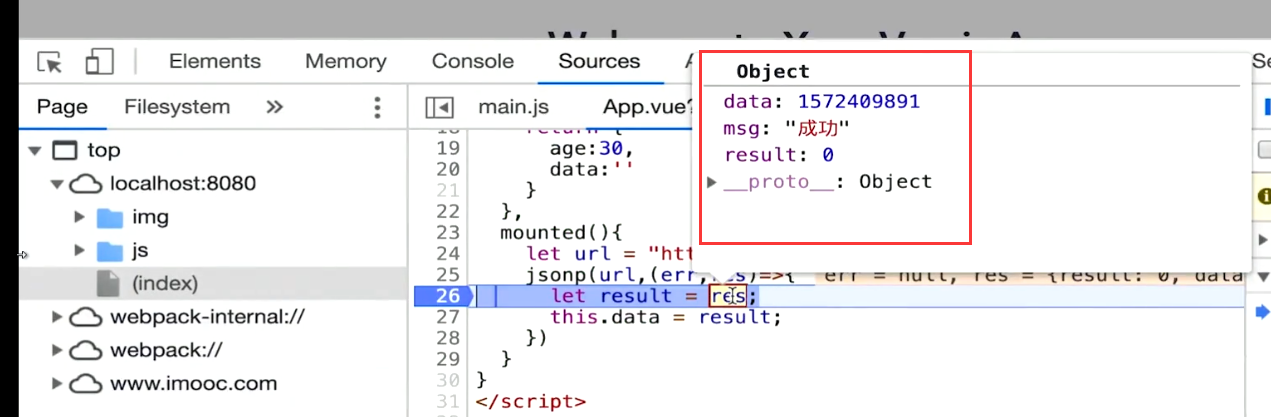Click the cloud icon beside www.imooc.com

coord(87,383)
